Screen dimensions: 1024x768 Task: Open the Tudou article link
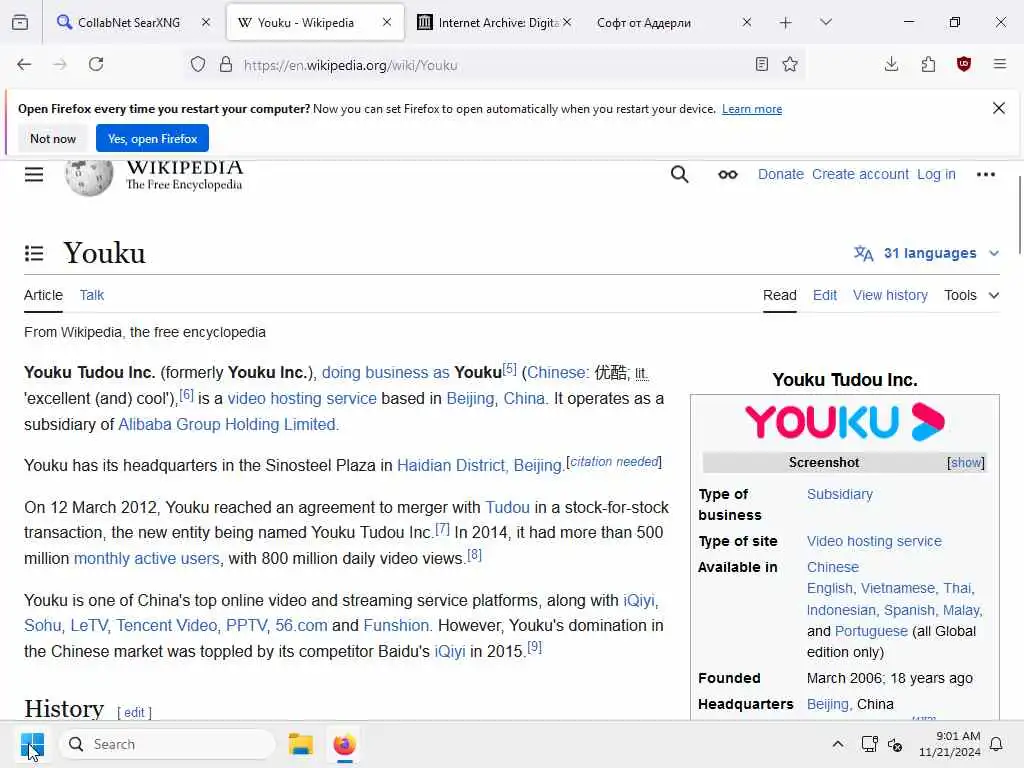click(x=507, y=507)
